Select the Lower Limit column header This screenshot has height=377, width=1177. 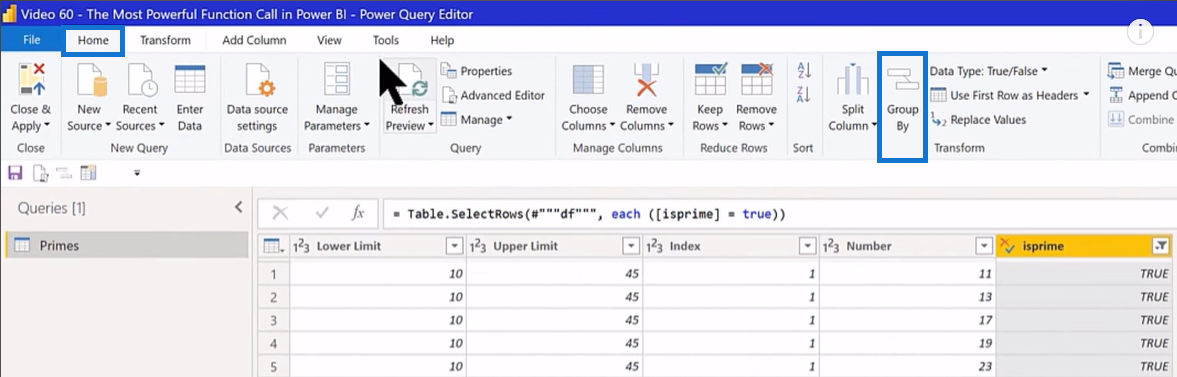pos(378,246)
